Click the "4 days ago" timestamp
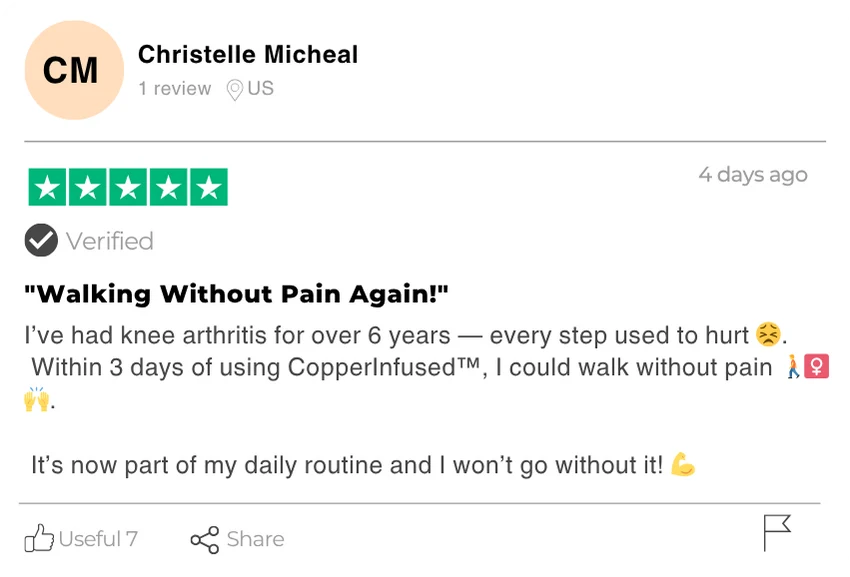The width and height of the screenshot is (850, 577). (752, 174)
